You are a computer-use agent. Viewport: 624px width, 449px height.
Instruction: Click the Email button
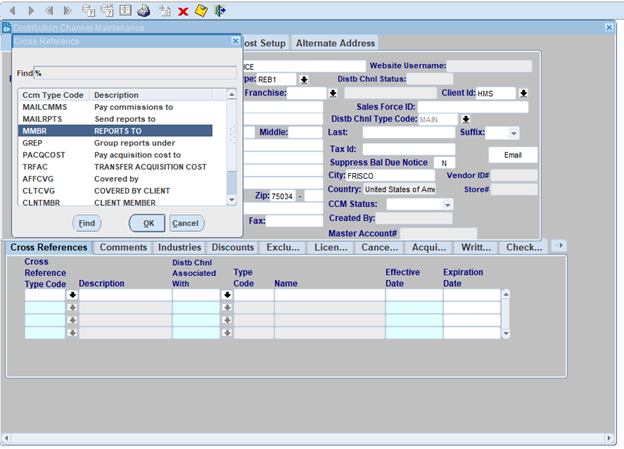(x=512, y=155)
